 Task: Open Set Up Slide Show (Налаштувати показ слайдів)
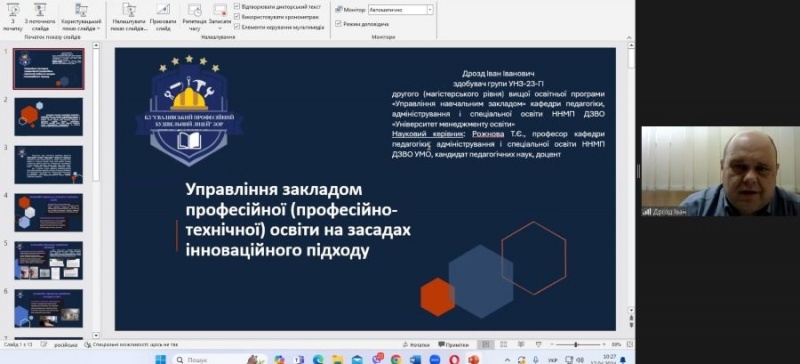[x=129, y=17]
